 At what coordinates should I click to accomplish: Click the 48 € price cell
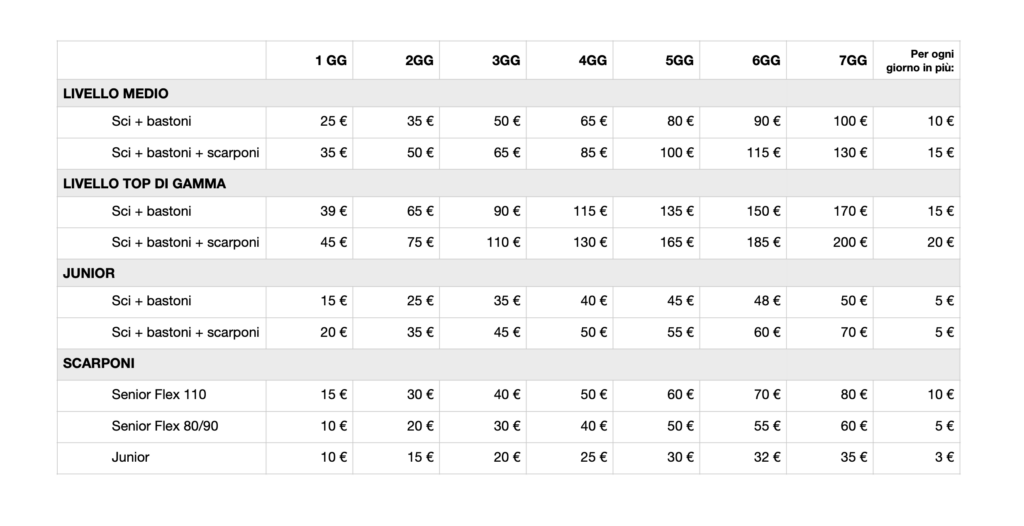767,301
